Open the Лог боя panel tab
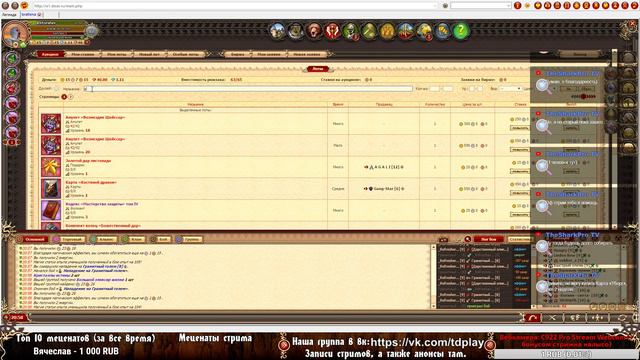 489,239
